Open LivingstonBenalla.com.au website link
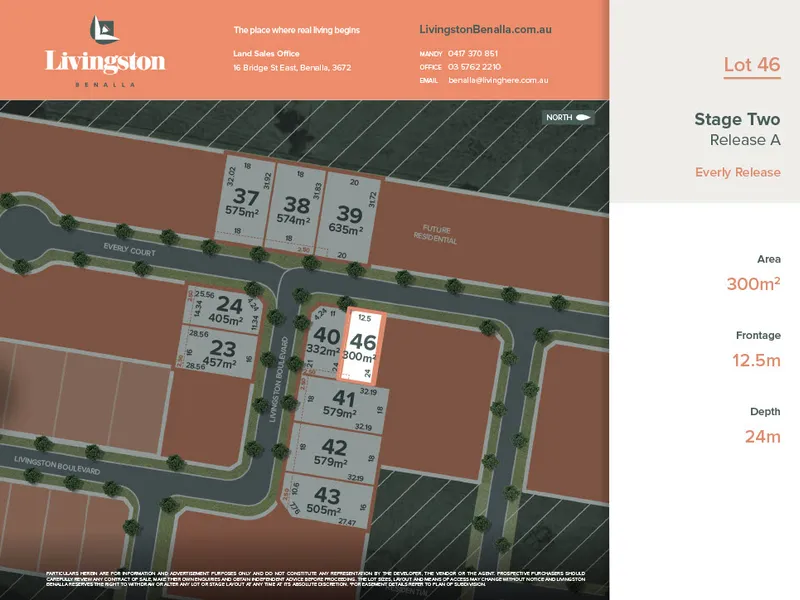The width and height of the screenshot is (800, 600). [x=485, y=30]
